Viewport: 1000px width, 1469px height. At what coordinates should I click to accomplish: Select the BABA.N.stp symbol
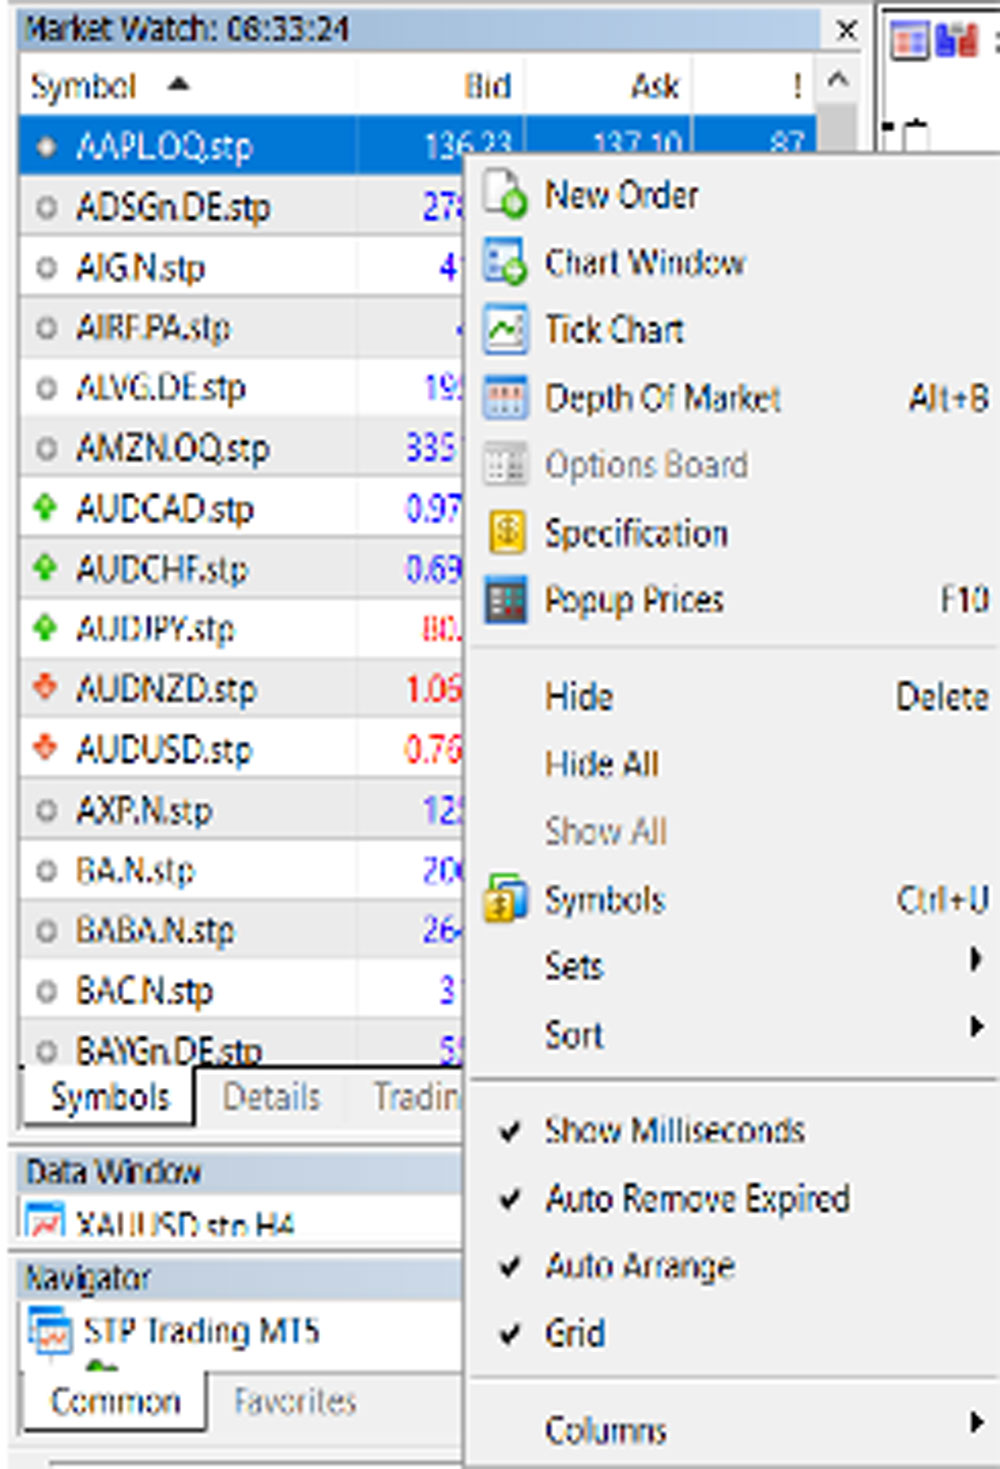[155, 930]
